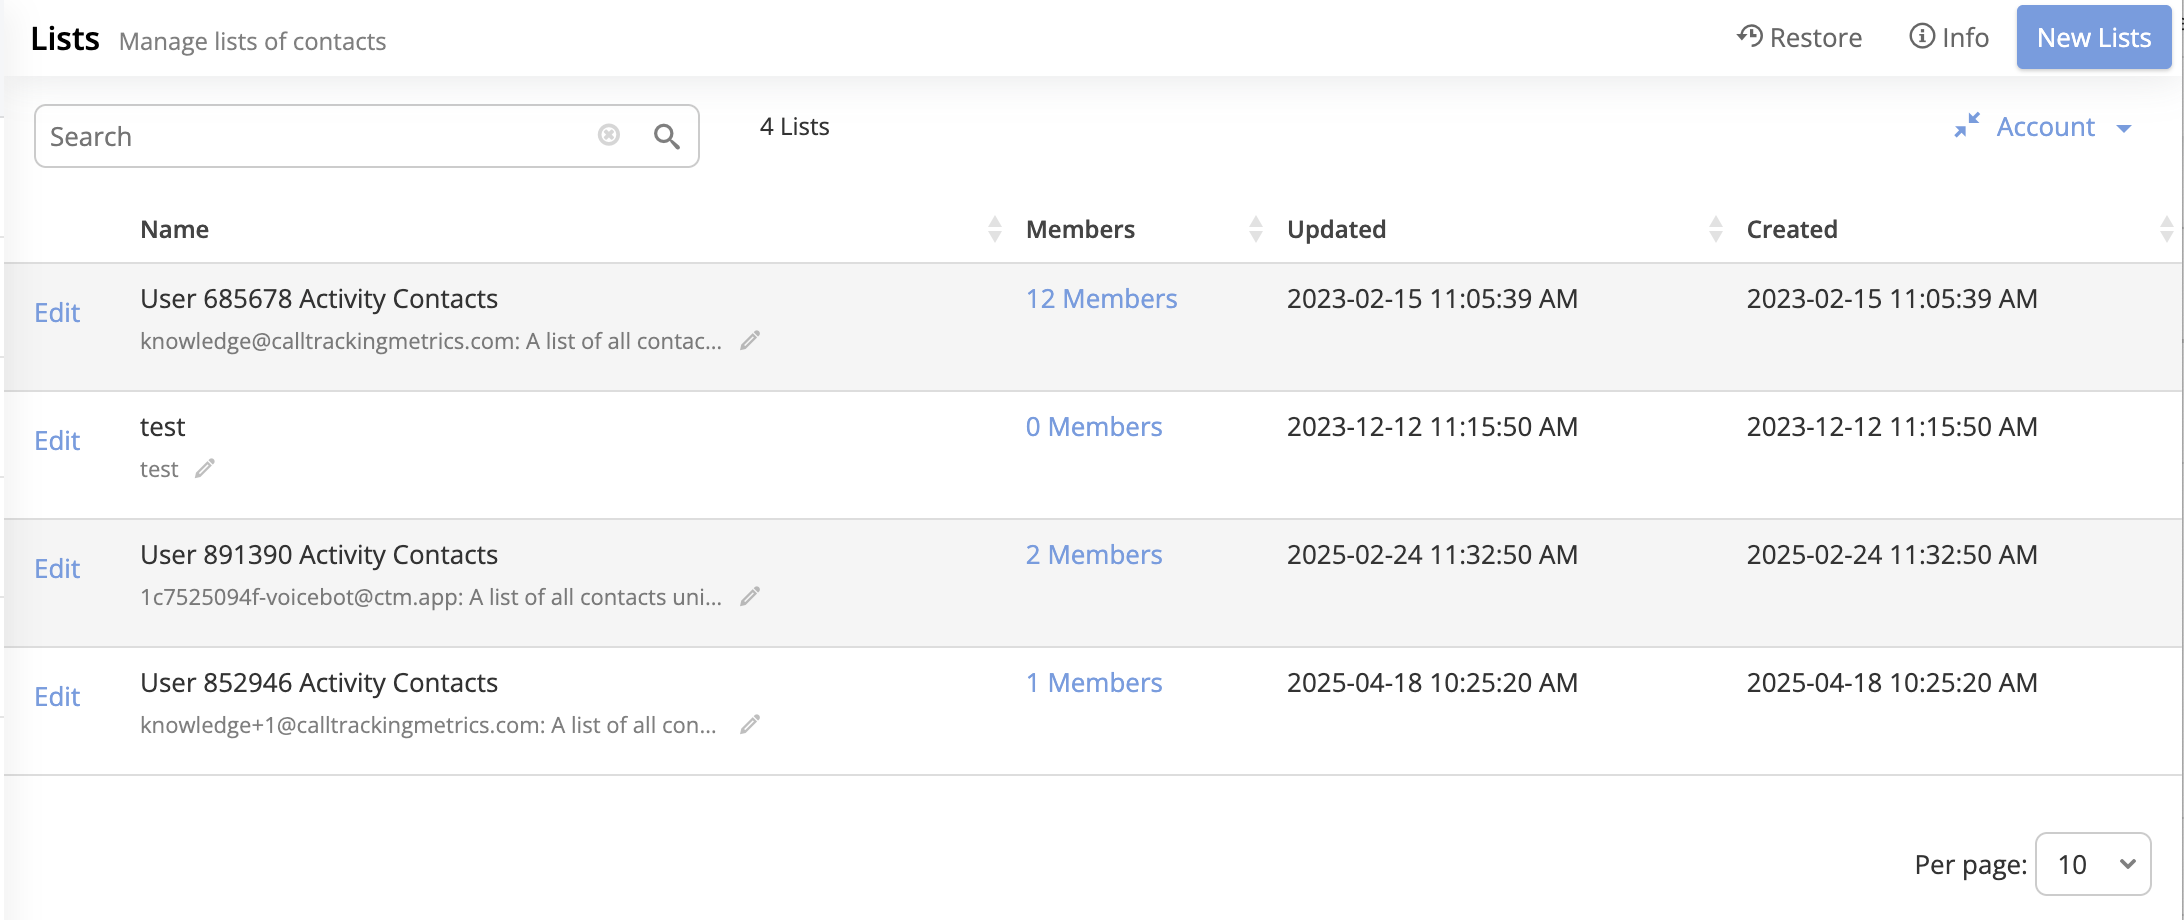Click the collapse arrows icon beside Account
The width and height of the screenshot is (2184, 920).
1967,126
